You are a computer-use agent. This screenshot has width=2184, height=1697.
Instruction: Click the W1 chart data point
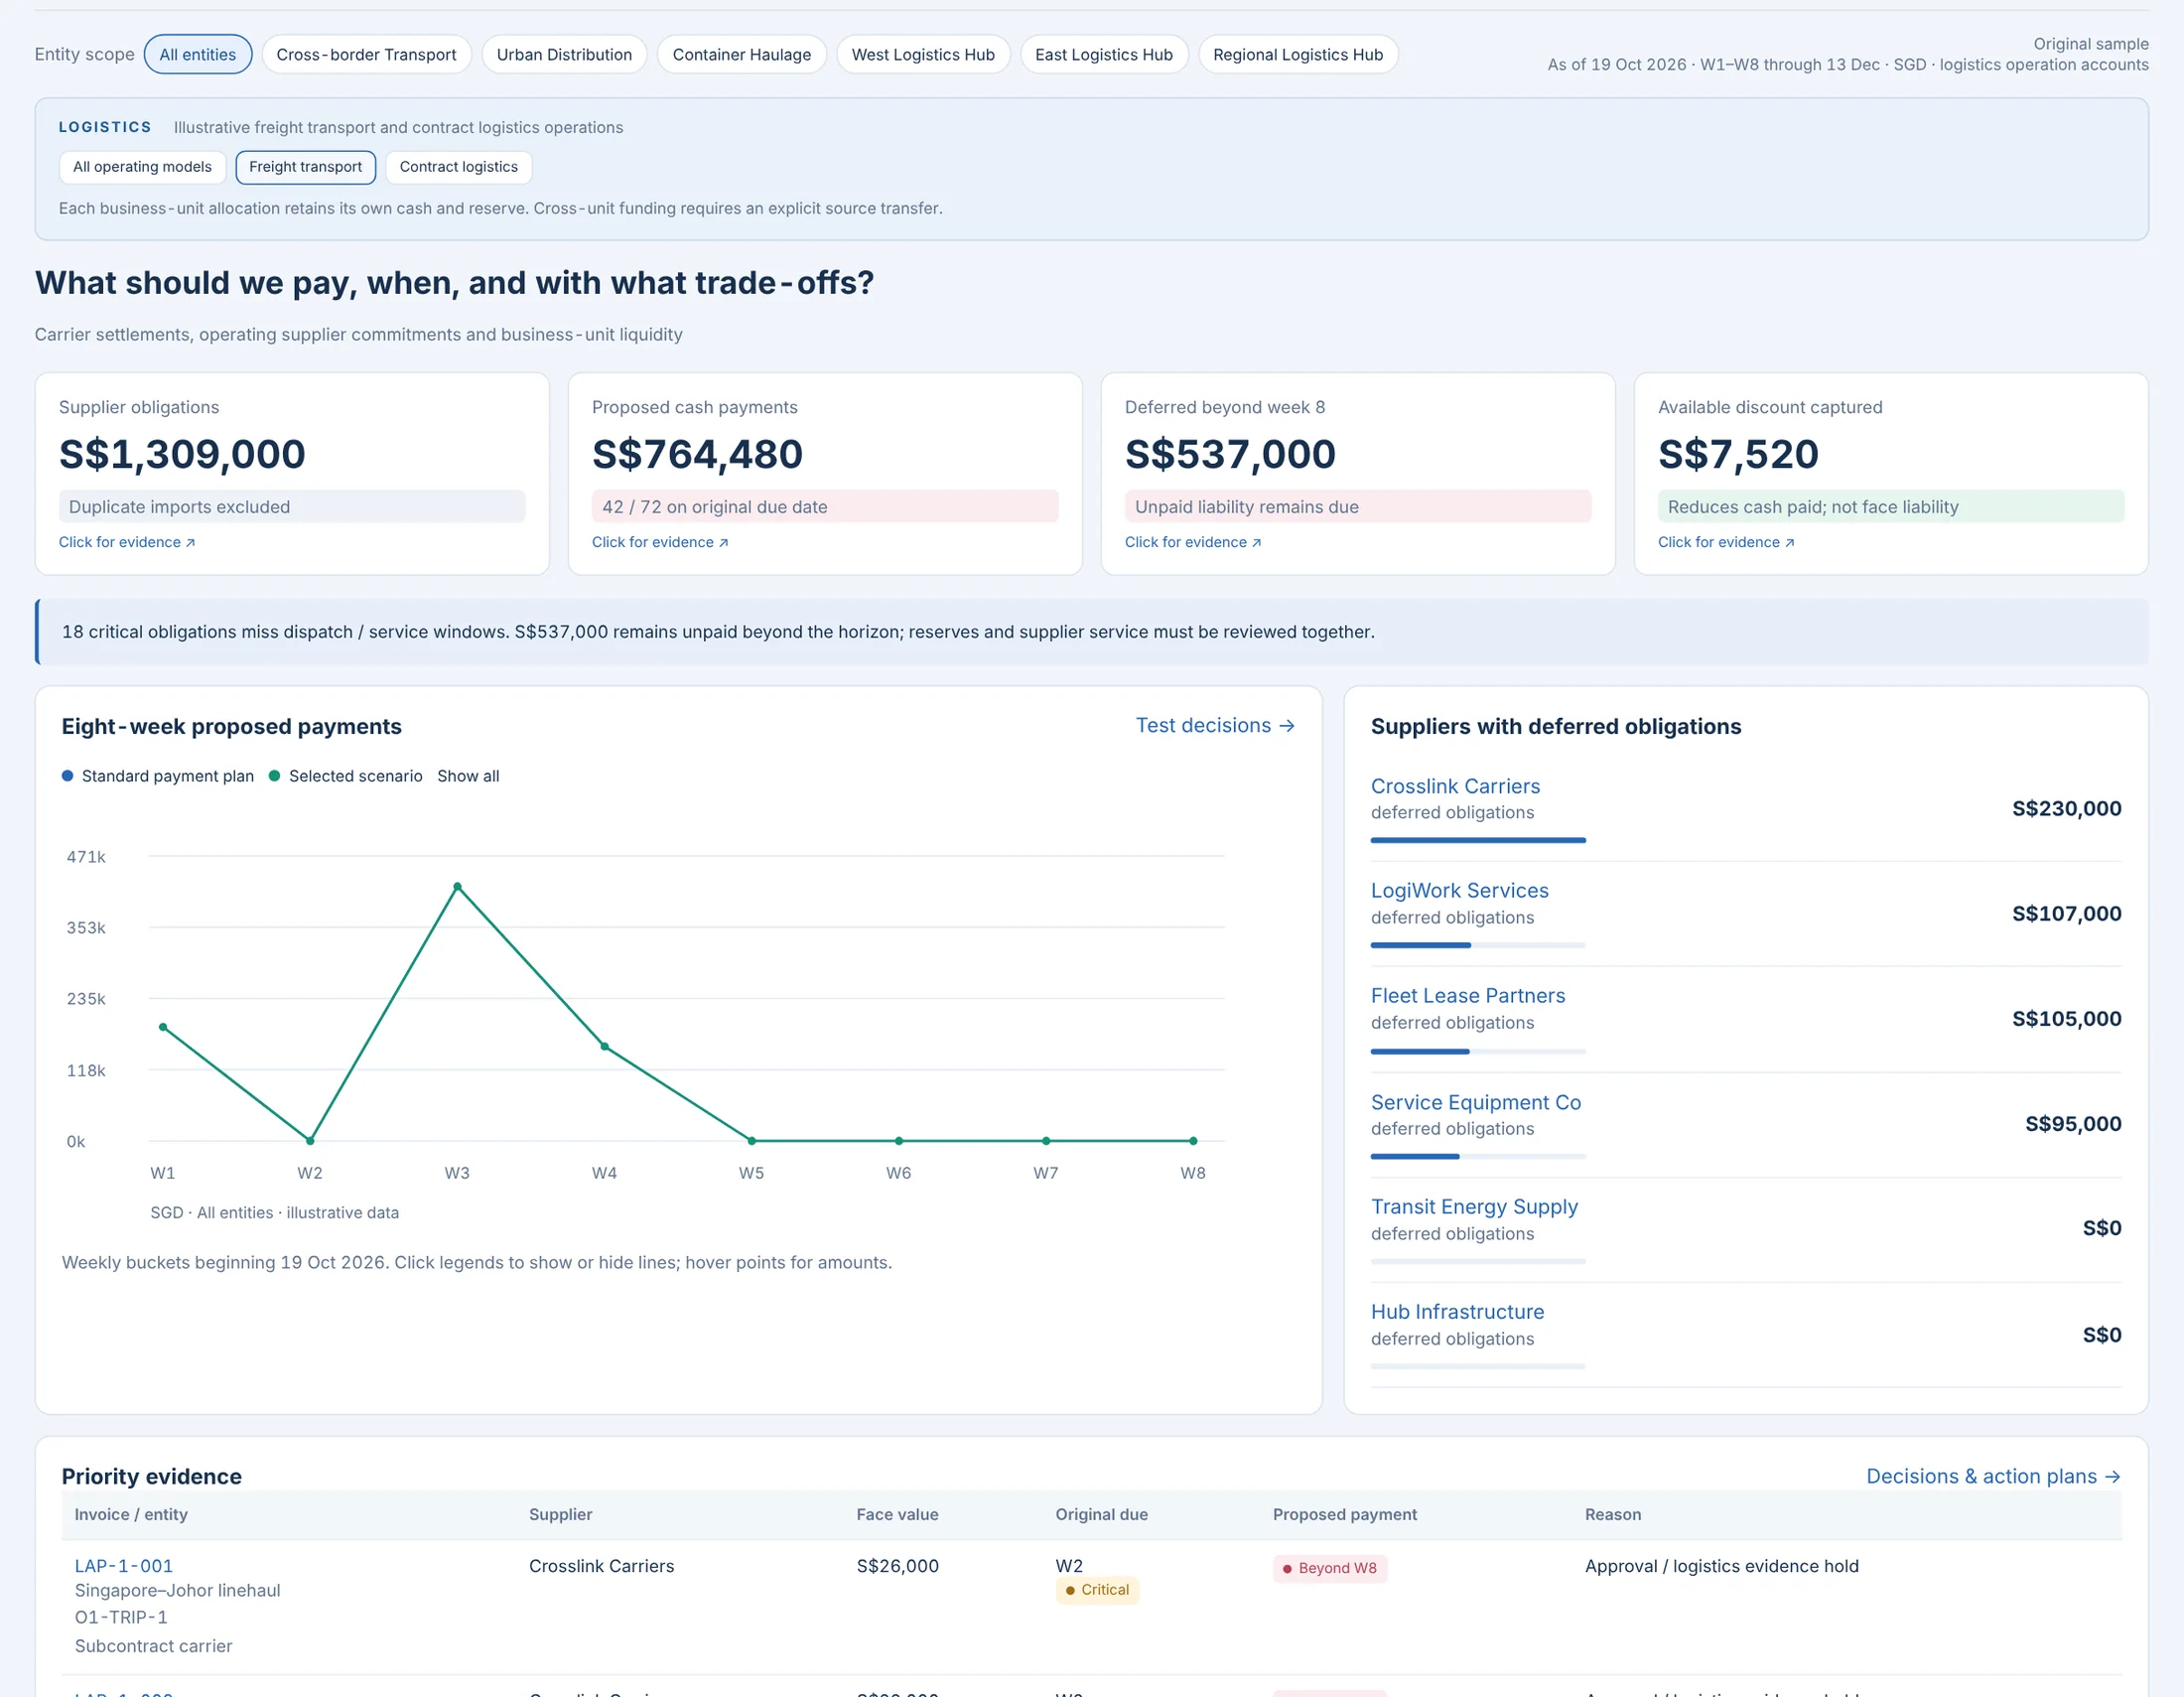(163, 1027)
